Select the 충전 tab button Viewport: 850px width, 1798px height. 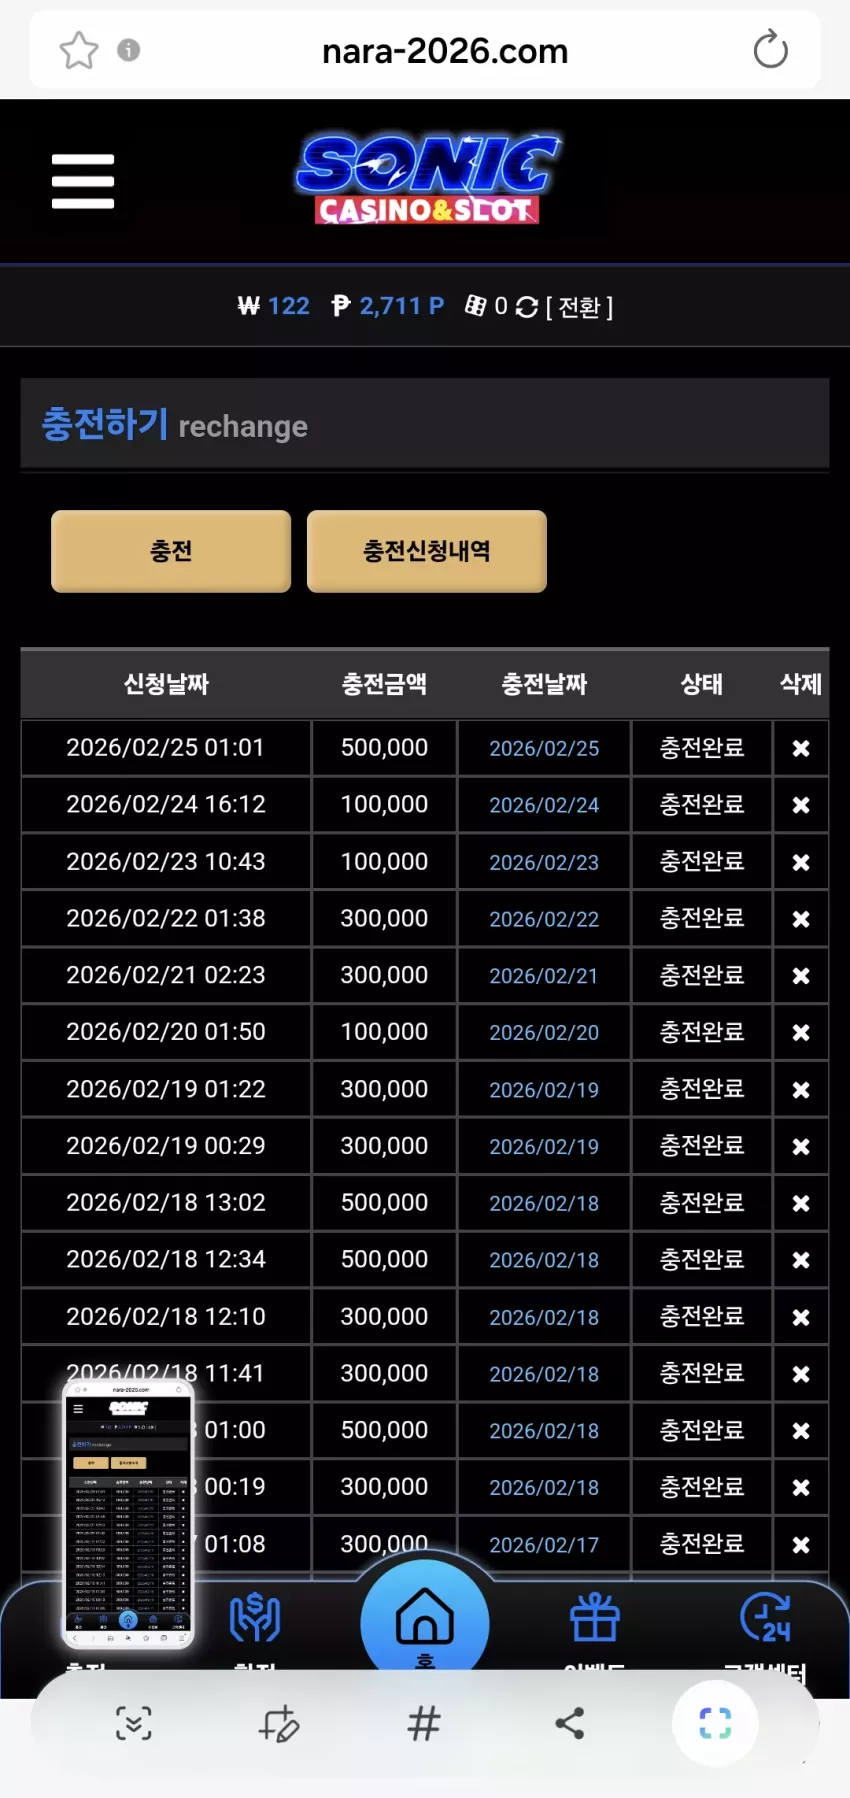pos(171,551)
